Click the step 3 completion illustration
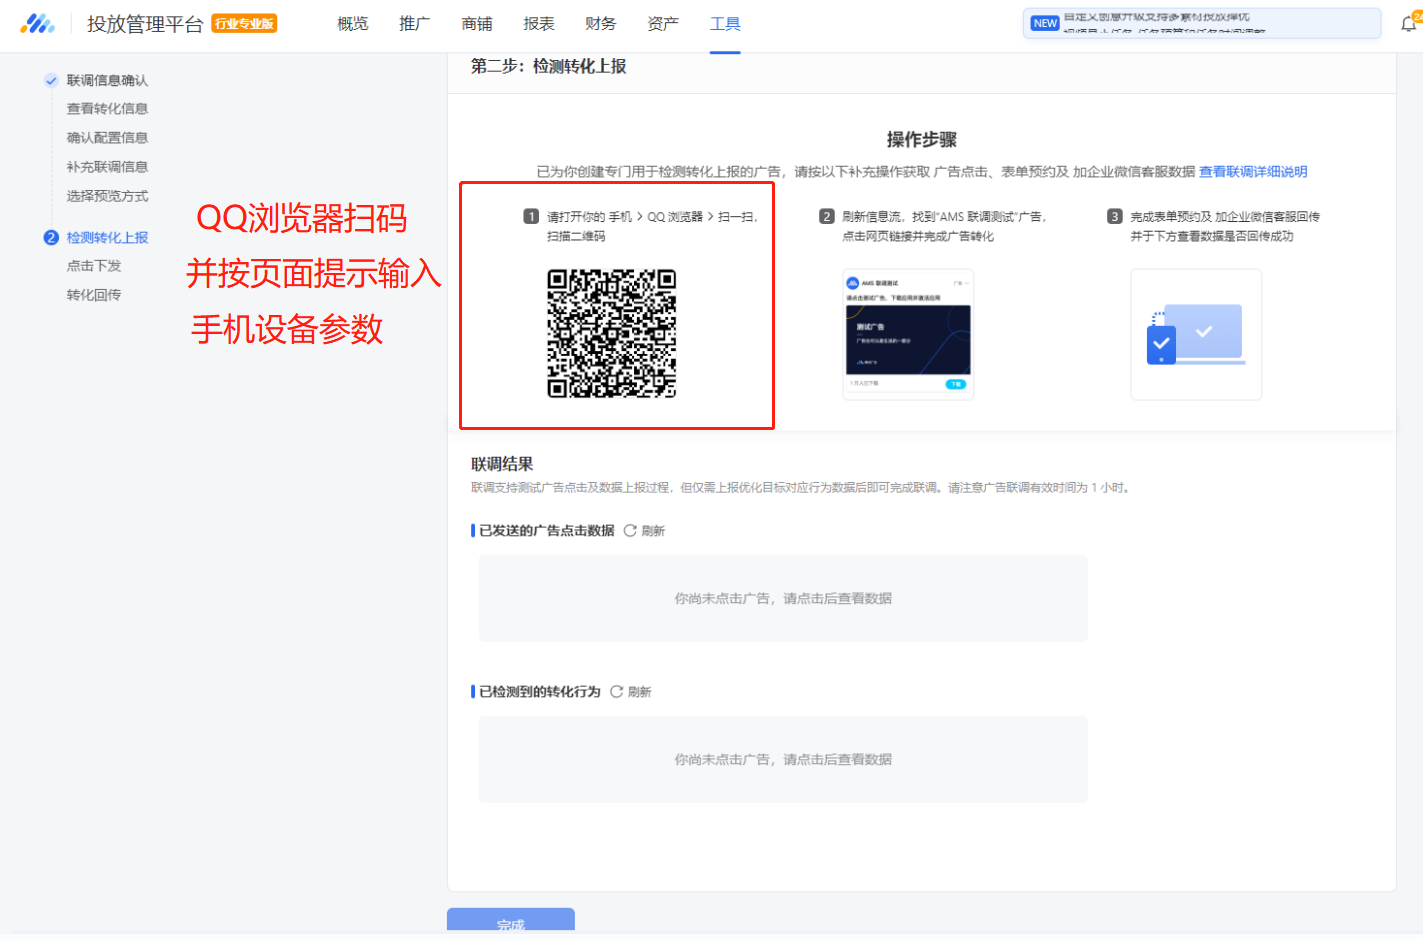Image resolution: width=1423 pixels, height=940 pixels. [x=1196, y=334]
